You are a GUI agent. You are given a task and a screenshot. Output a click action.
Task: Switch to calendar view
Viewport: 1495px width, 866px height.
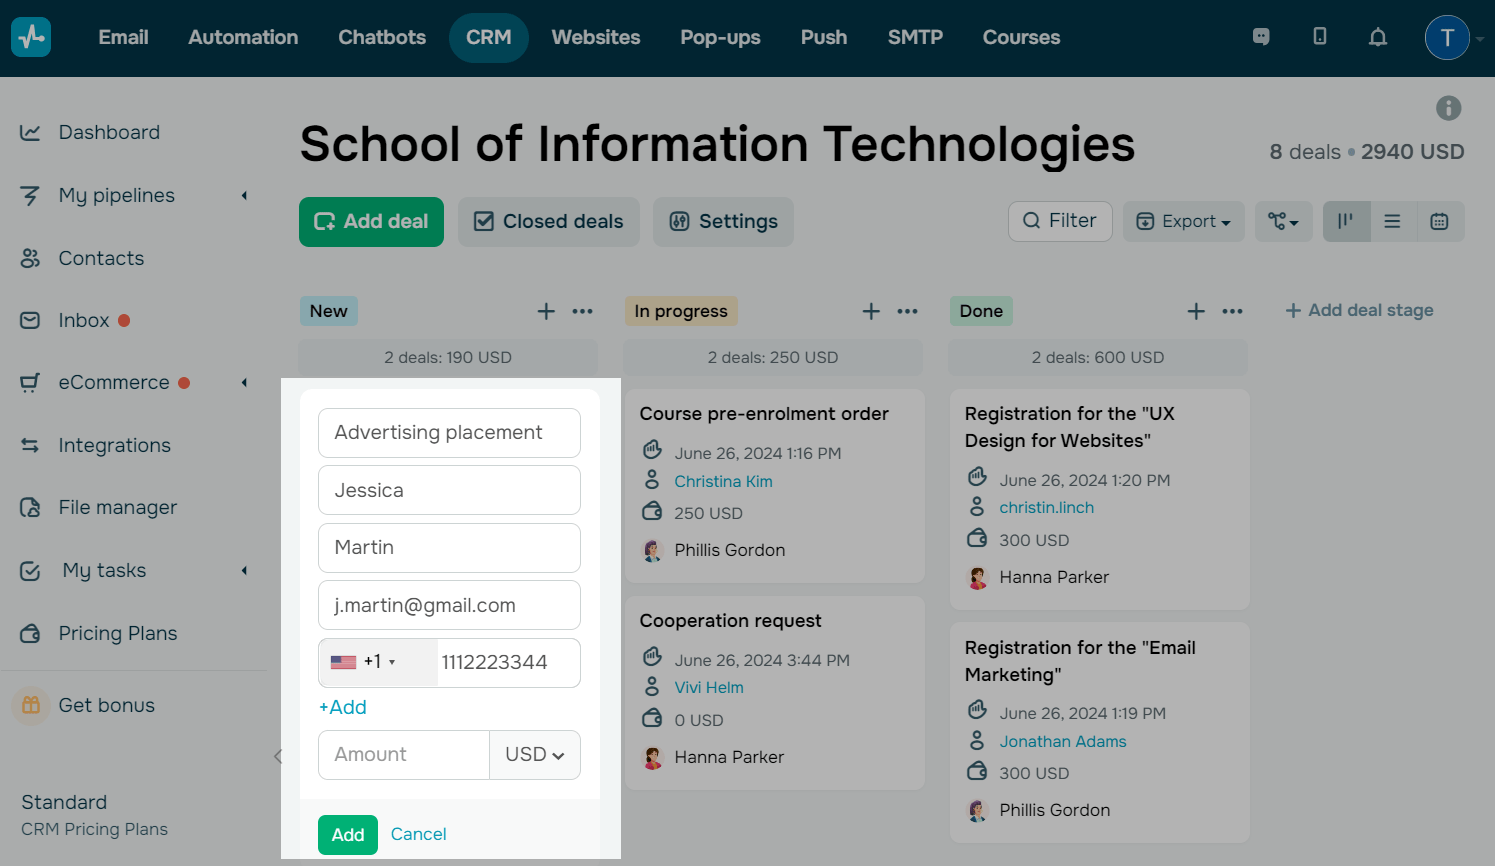tap(1439, 222)
